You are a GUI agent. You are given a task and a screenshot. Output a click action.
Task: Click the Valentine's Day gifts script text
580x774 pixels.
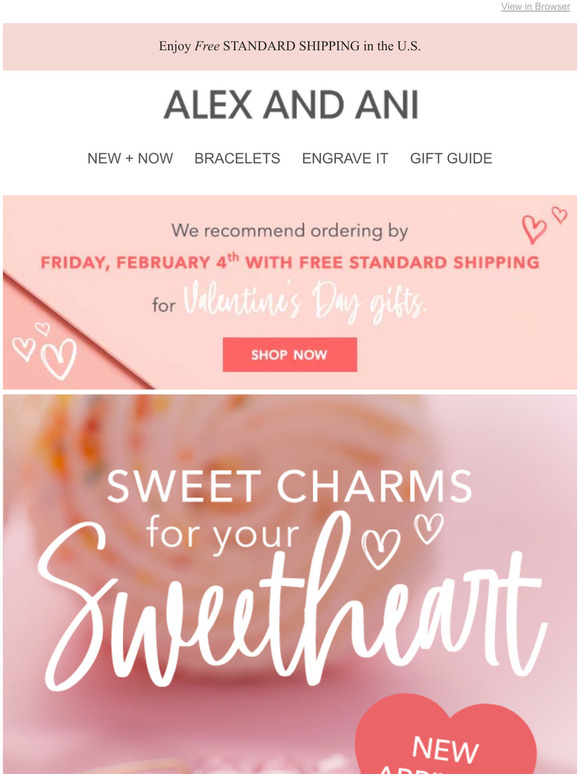[305, 302]
